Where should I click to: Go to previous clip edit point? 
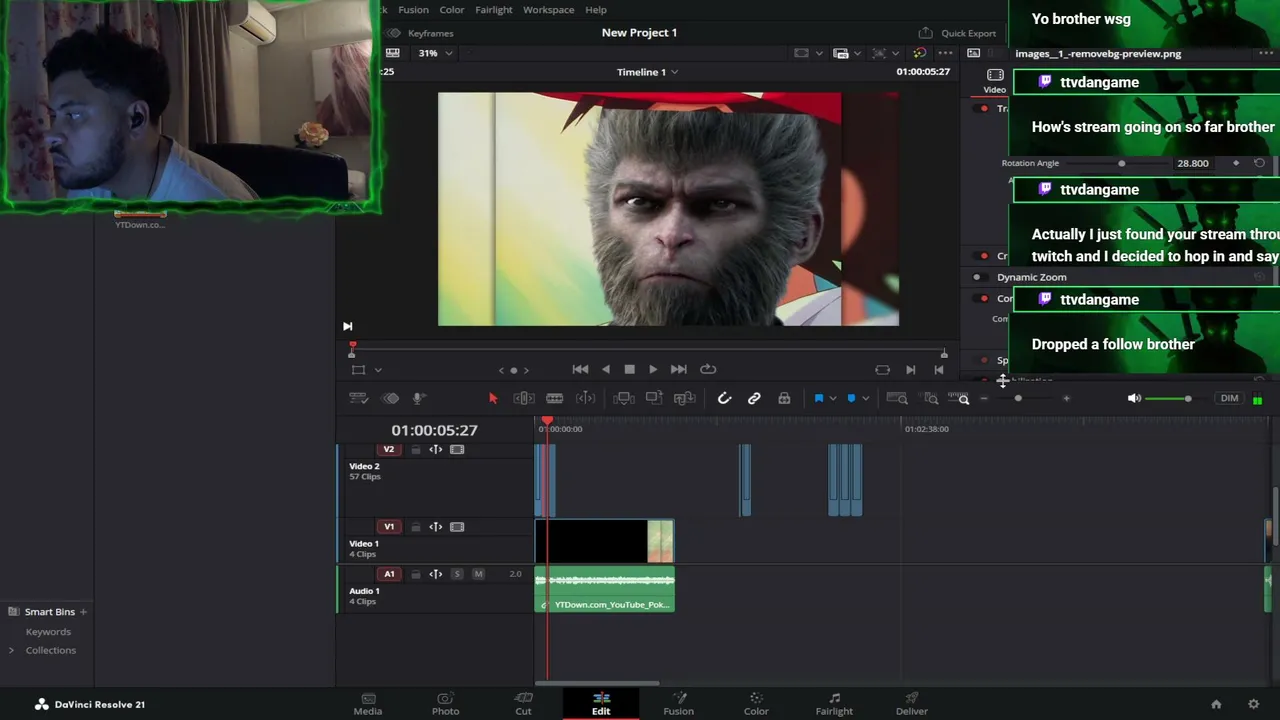tap(938, 370)
